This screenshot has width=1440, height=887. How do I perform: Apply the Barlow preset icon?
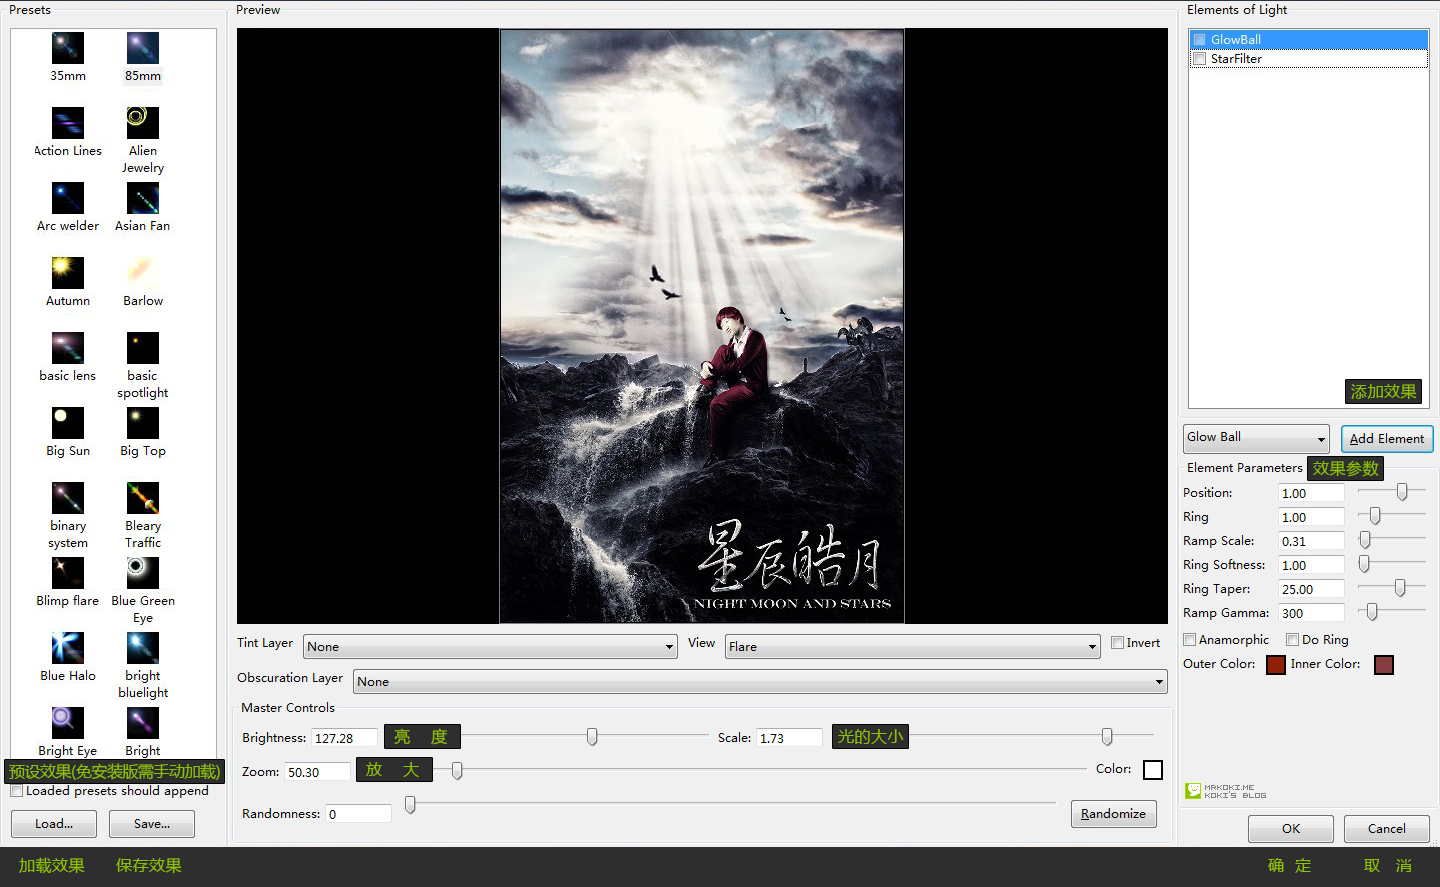(x=143, y=273)
